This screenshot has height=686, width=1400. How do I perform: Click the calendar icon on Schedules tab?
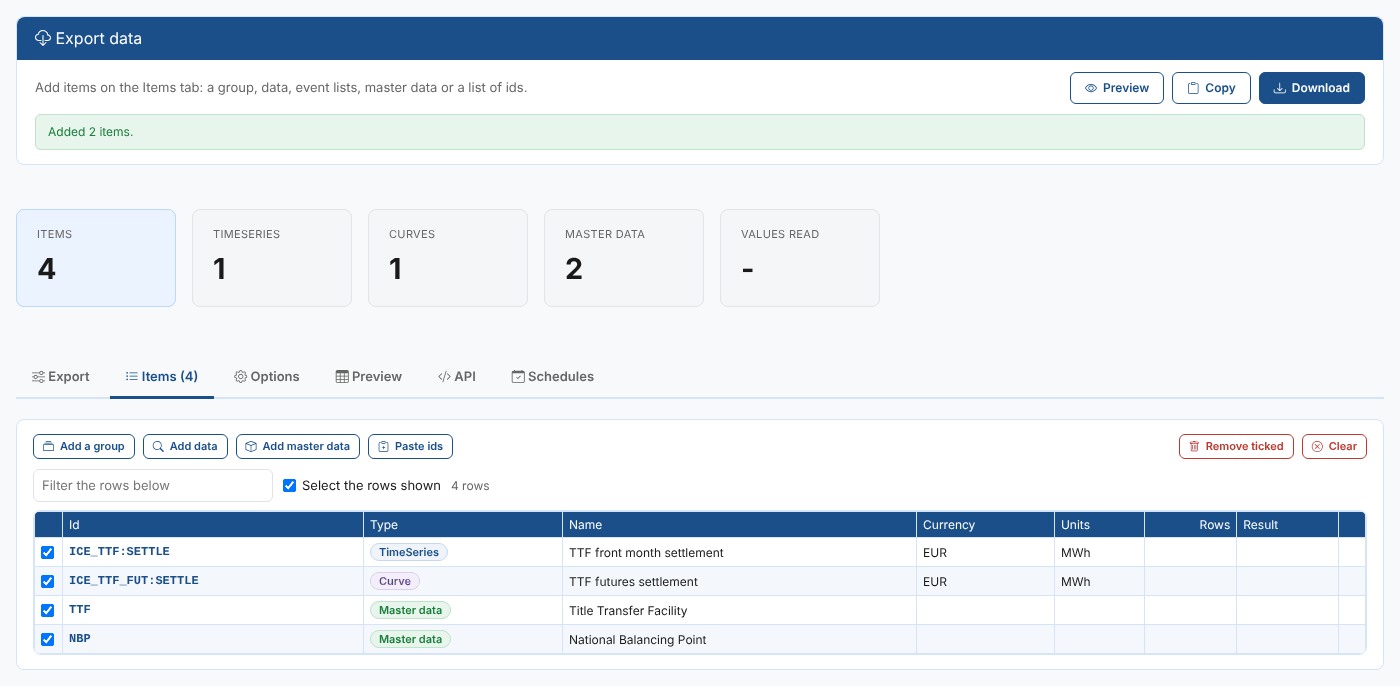(x=518, y=377)
